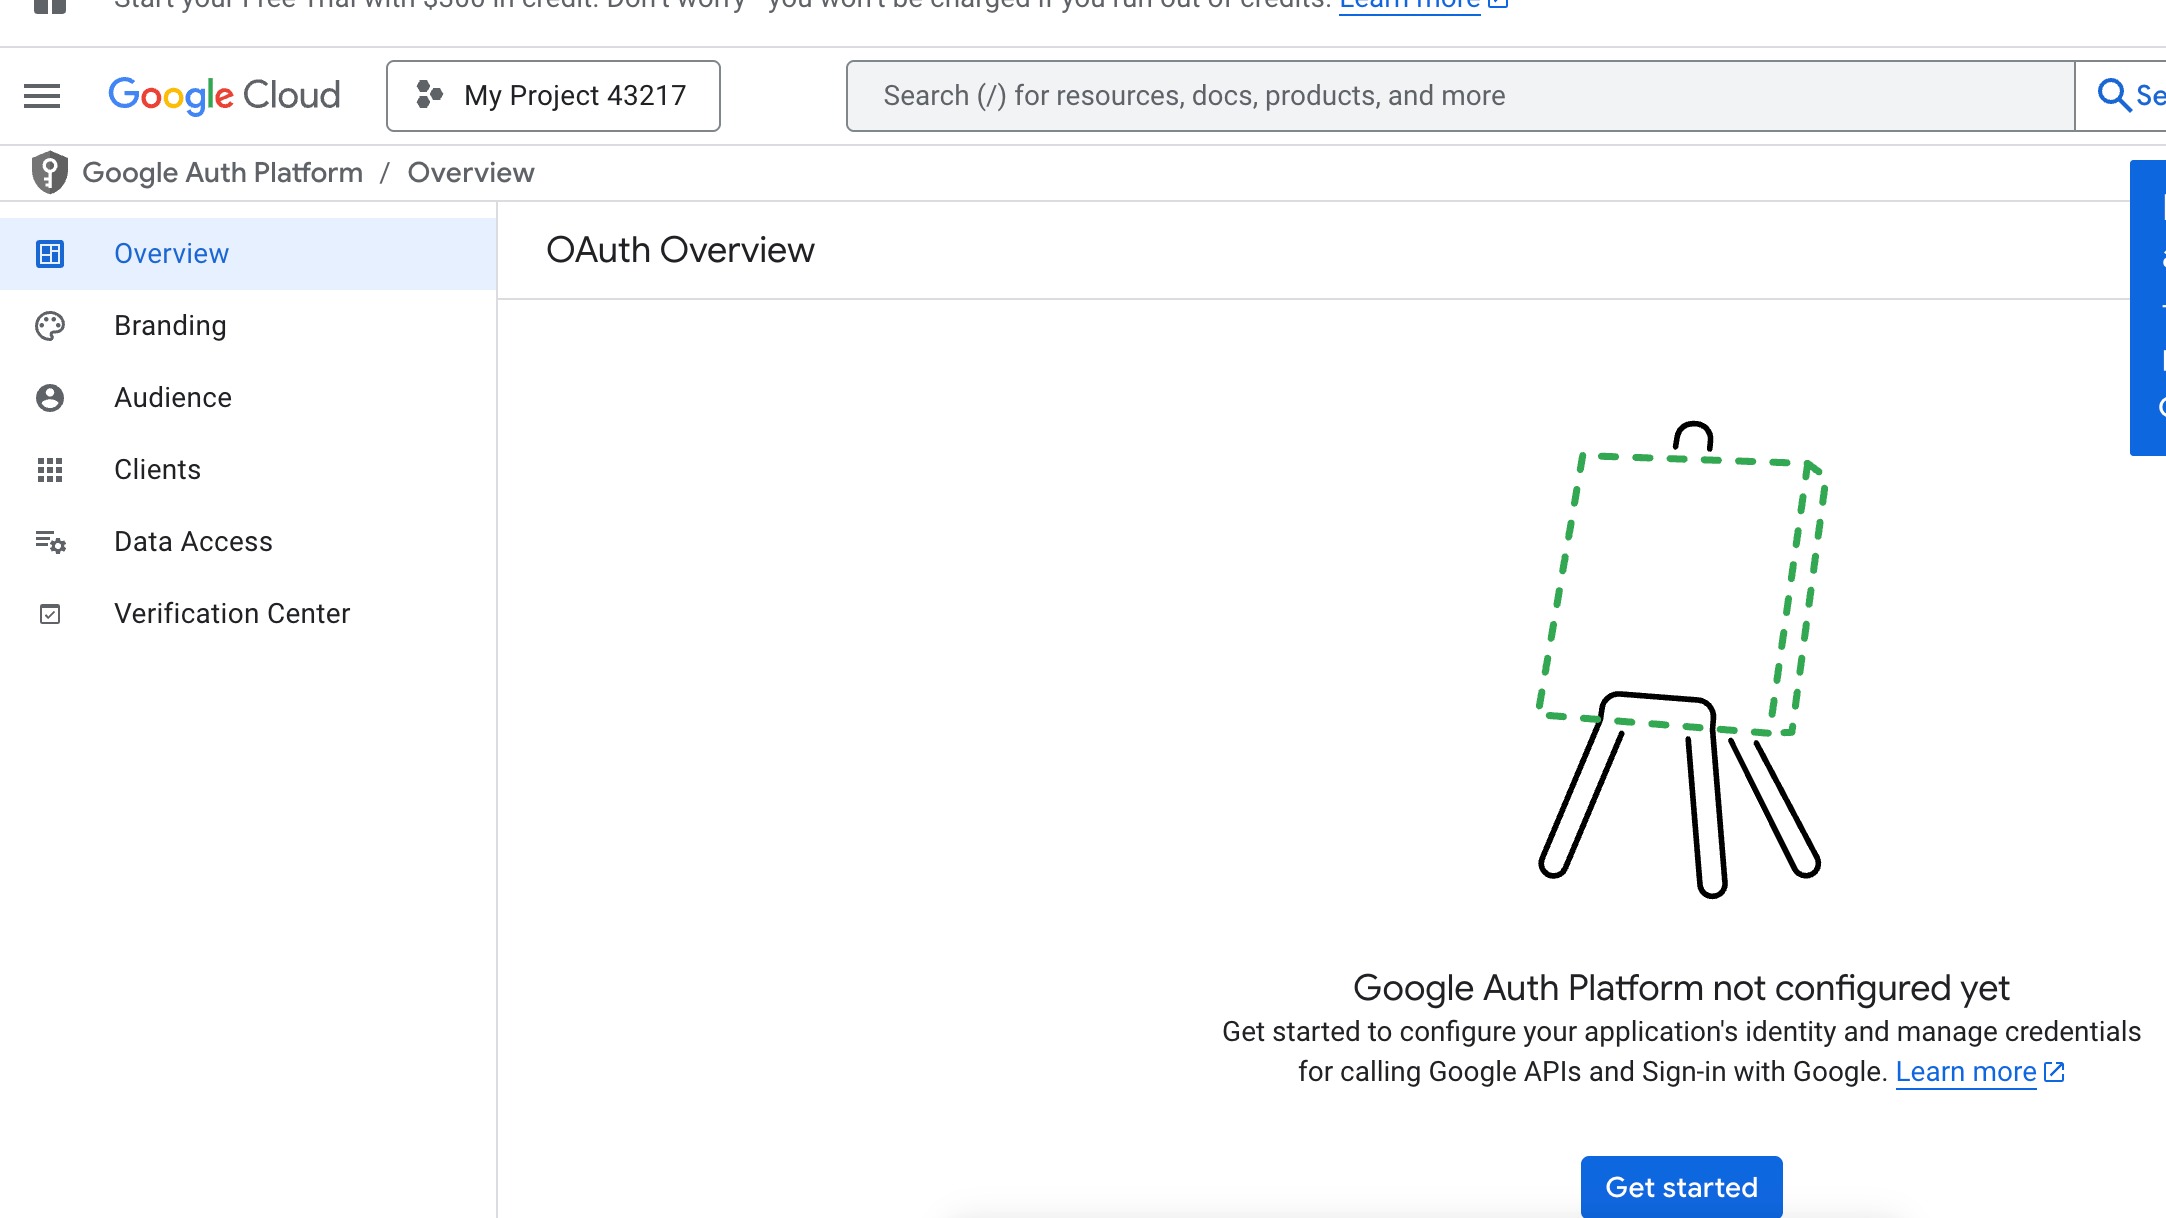Click the Branding palette icon
This screenshot has width=2166, height=1218.
pos(50,326)
